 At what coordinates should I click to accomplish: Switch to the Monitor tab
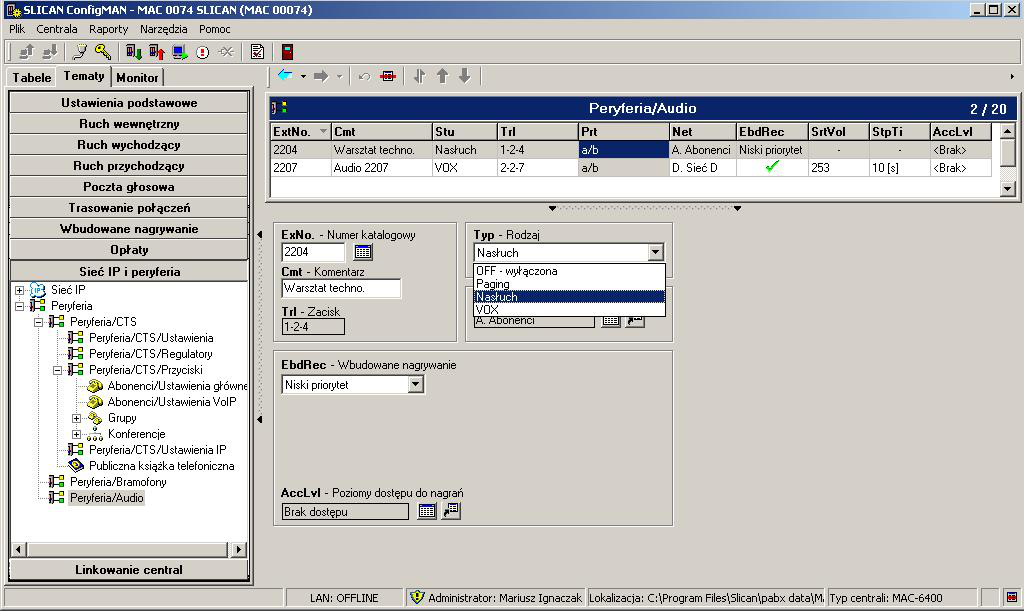(x=137, y=77)
